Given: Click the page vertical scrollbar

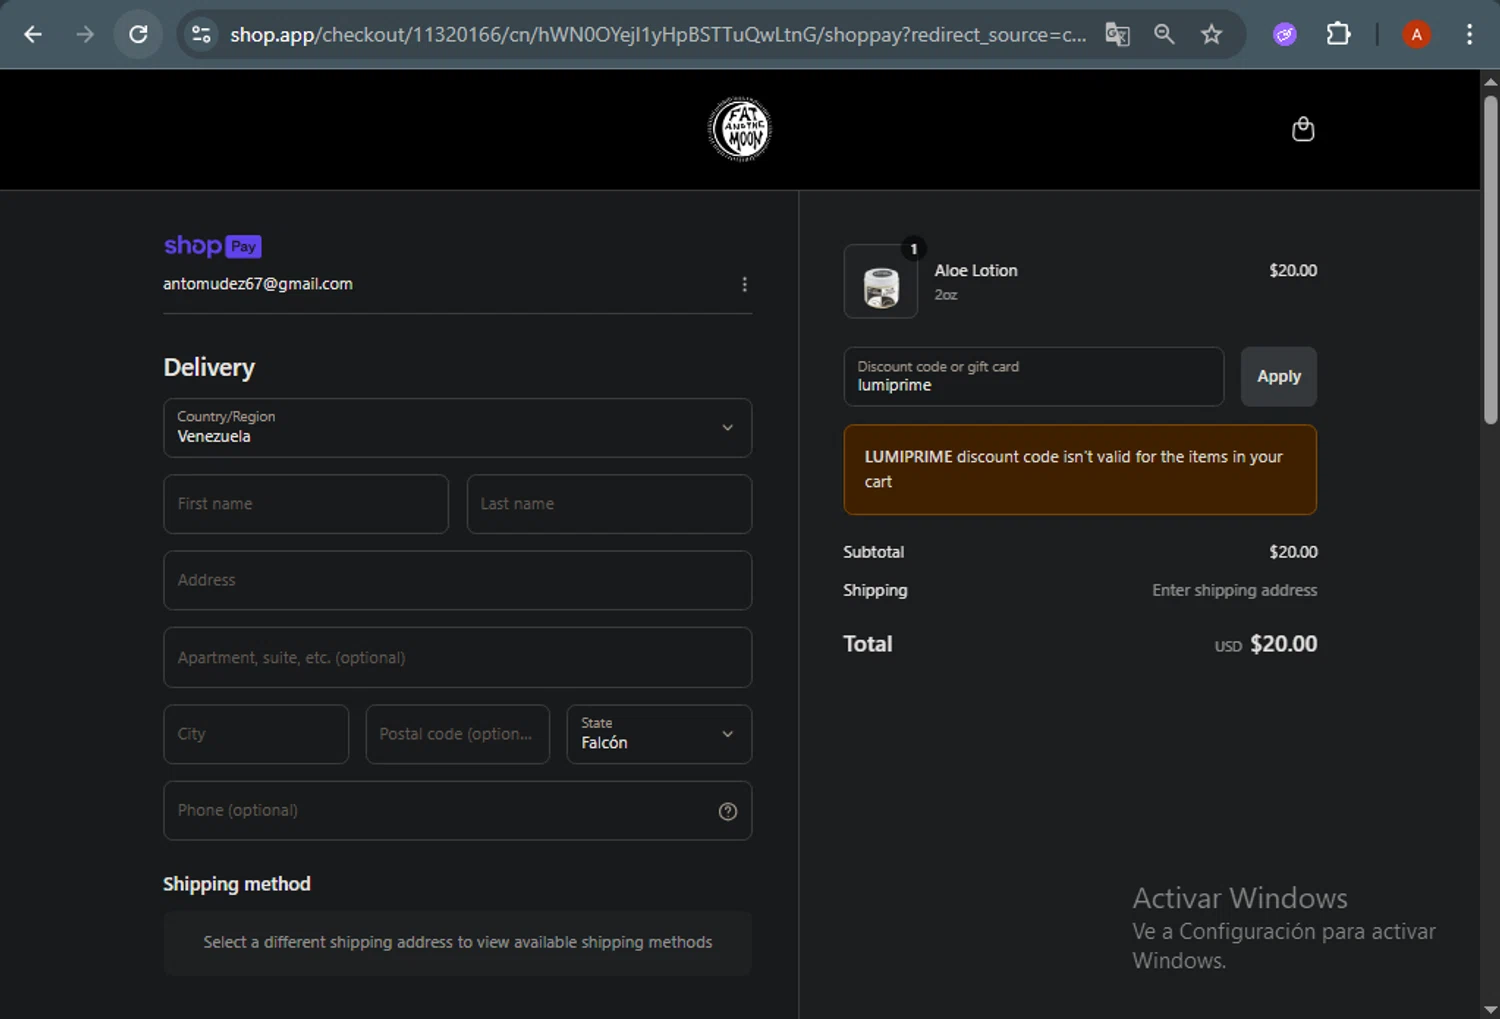Looking at the screenshot, I should tap(1490, 259).
